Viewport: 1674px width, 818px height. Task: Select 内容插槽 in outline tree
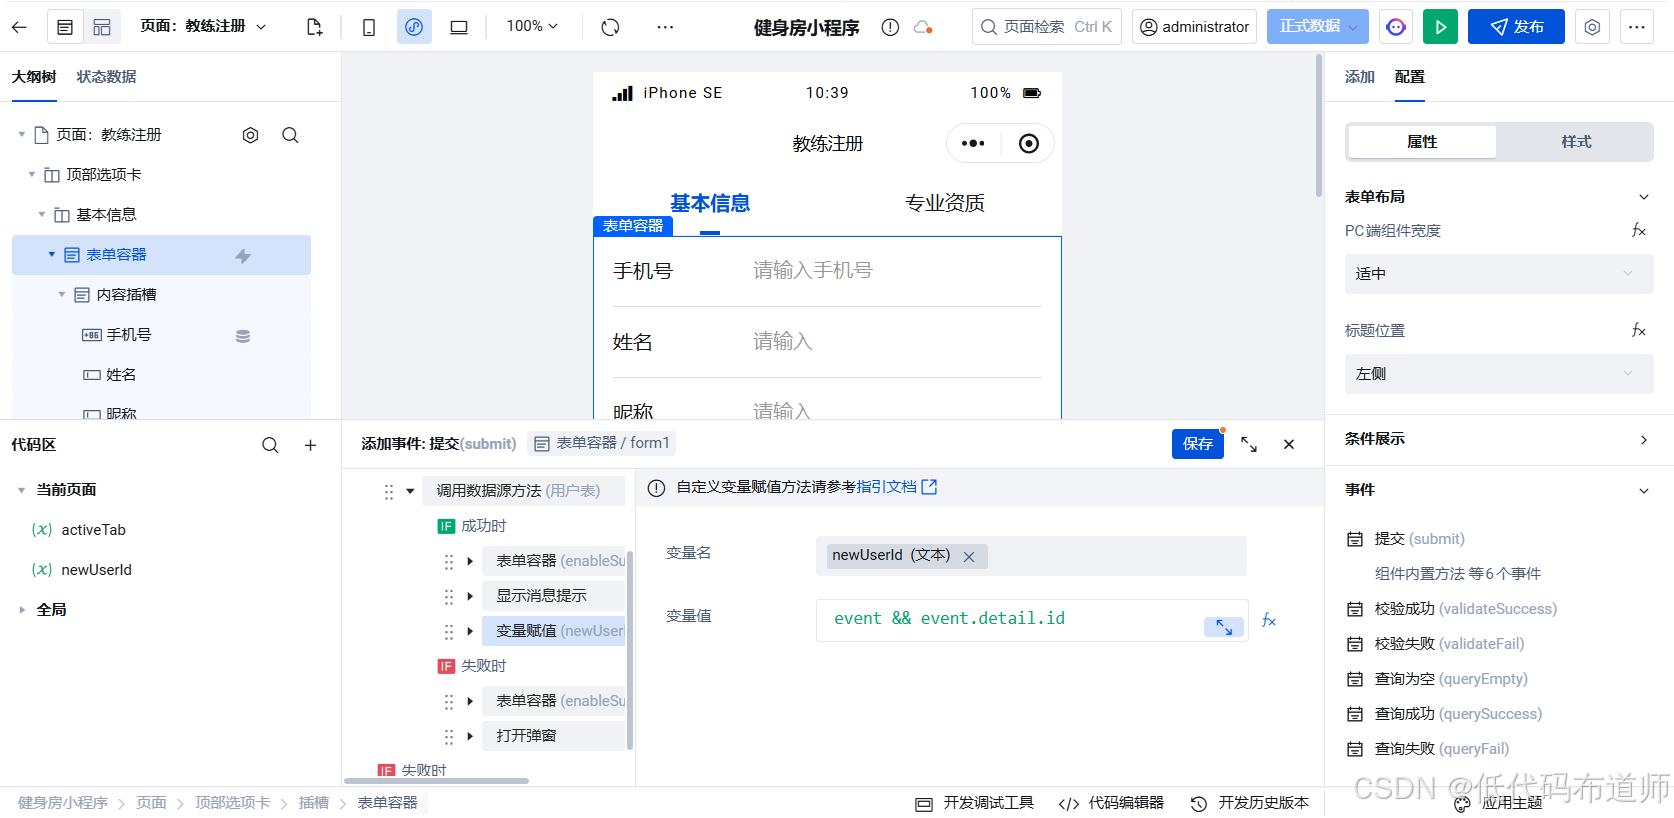[x=126, y=295]
